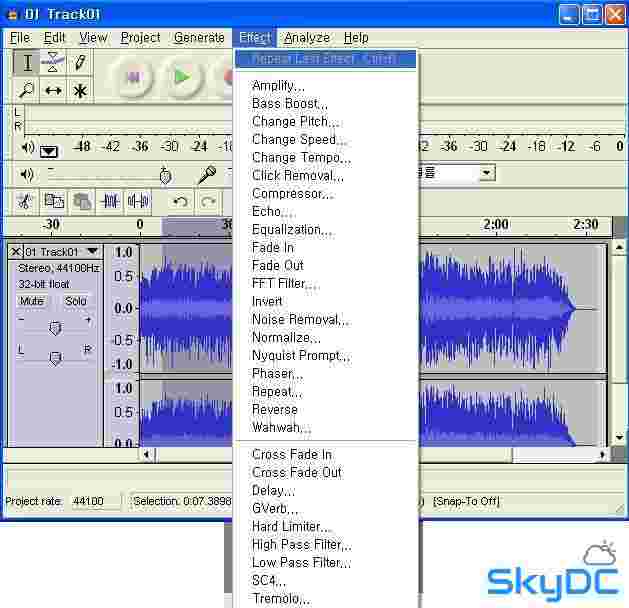Select the Zoom magnifier tool
The image size is (629, 608).
coord(27,90)
